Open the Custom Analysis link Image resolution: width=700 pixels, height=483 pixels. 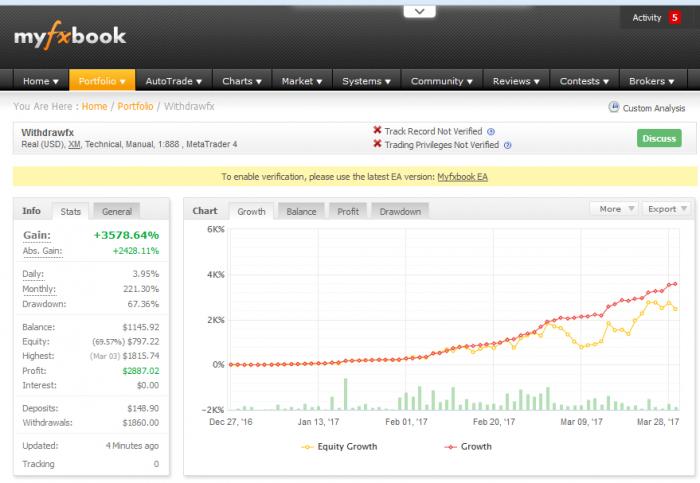click(x=654, y=108)
